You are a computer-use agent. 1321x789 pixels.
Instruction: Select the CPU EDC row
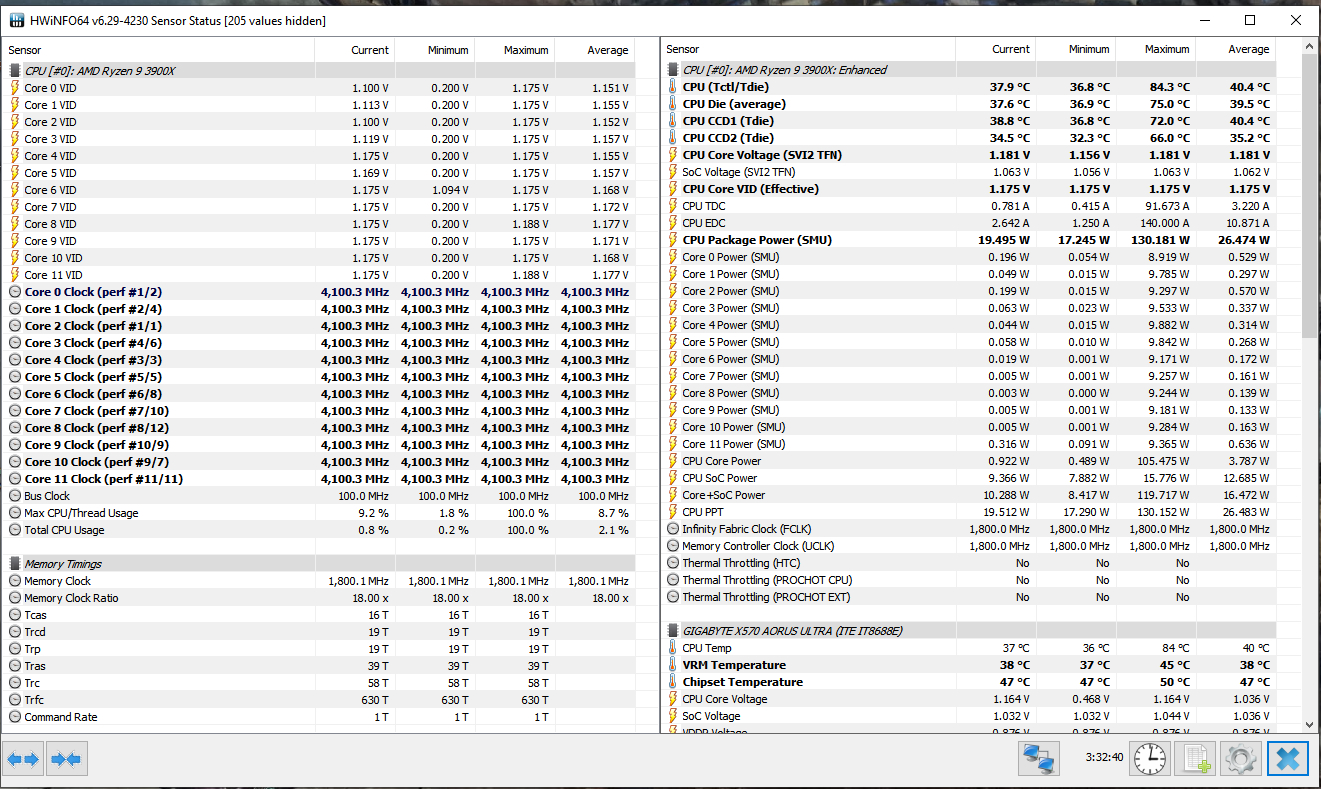pos(969,223)
